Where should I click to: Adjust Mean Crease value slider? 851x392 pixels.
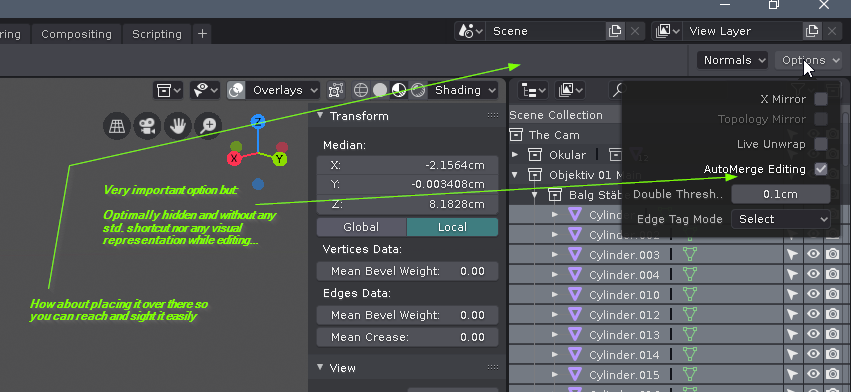(x=407, y=337)
